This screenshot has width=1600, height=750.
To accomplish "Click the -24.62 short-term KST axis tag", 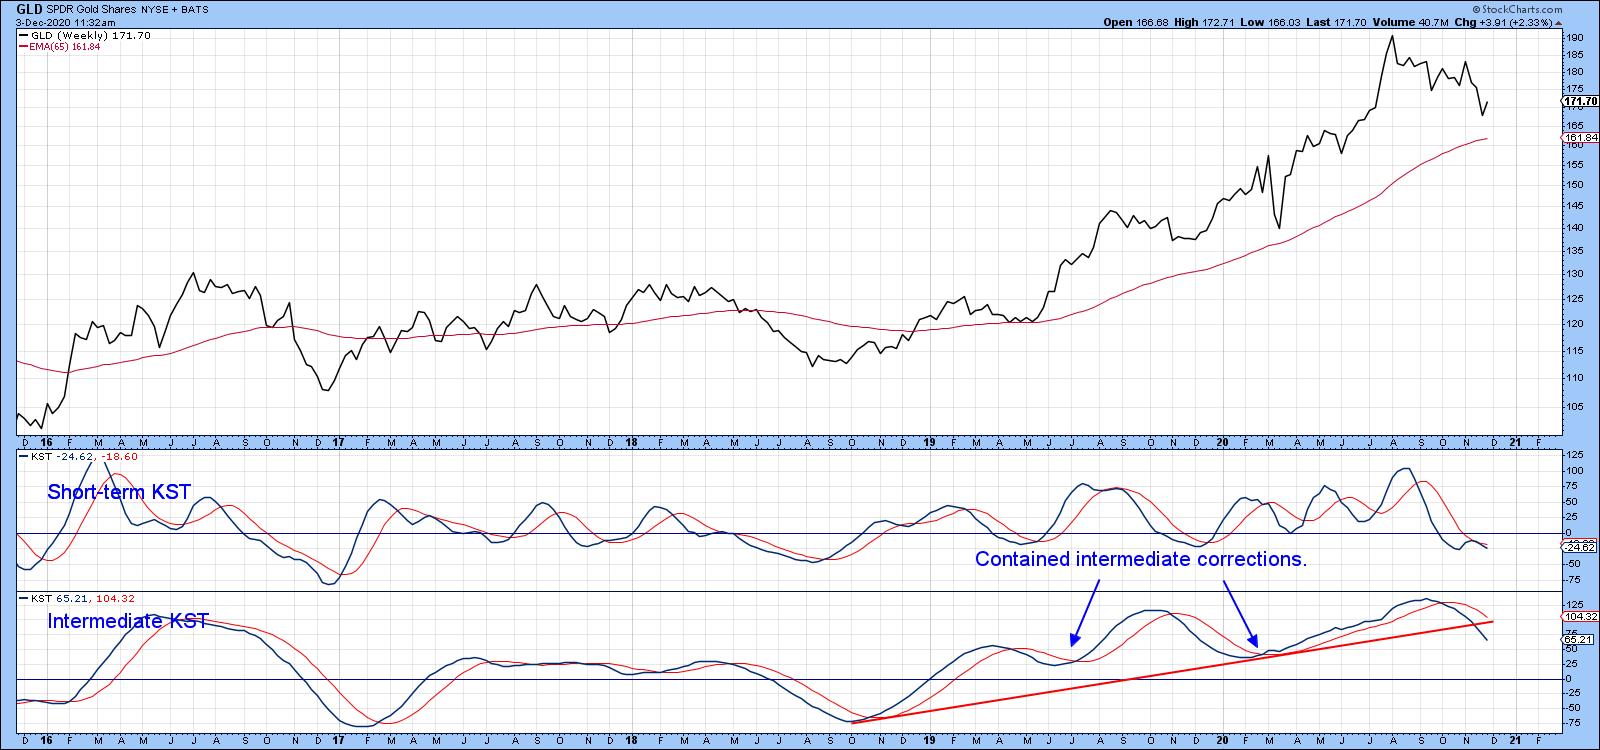I will pos(1580,547).
